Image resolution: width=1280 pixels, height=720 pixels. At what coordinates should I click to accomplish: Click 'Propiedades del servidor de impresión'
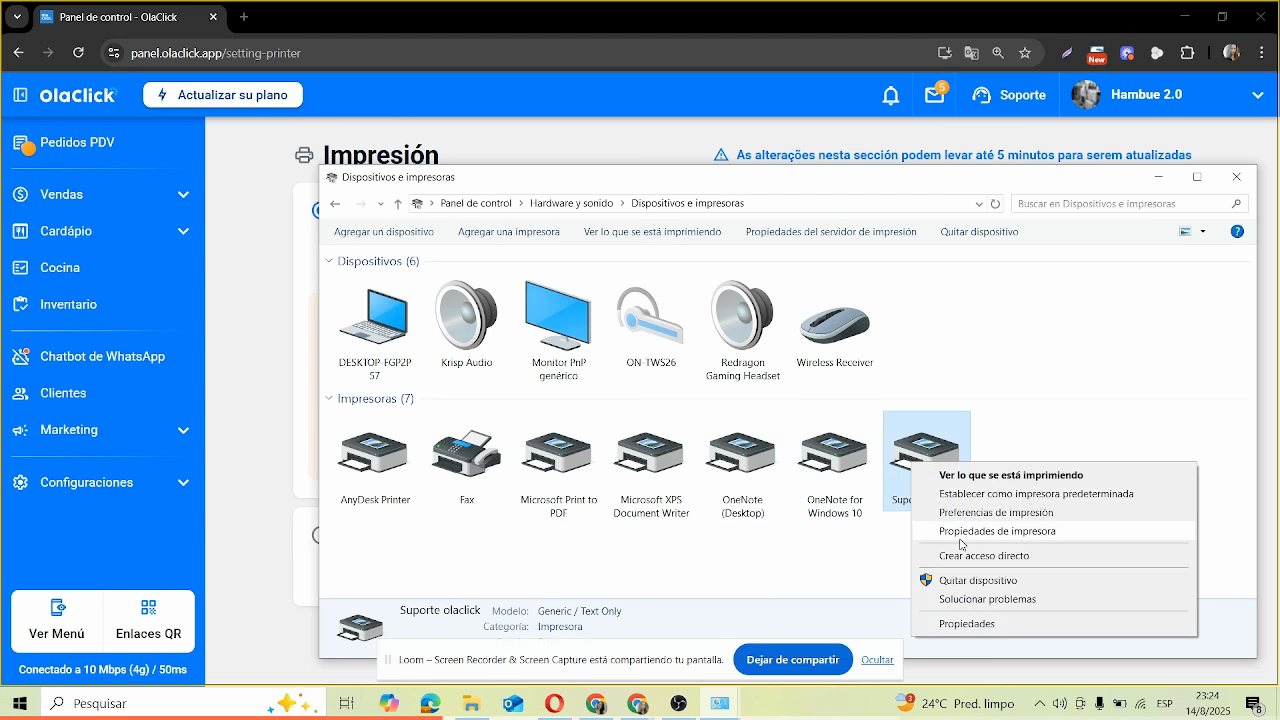[831, 232]
